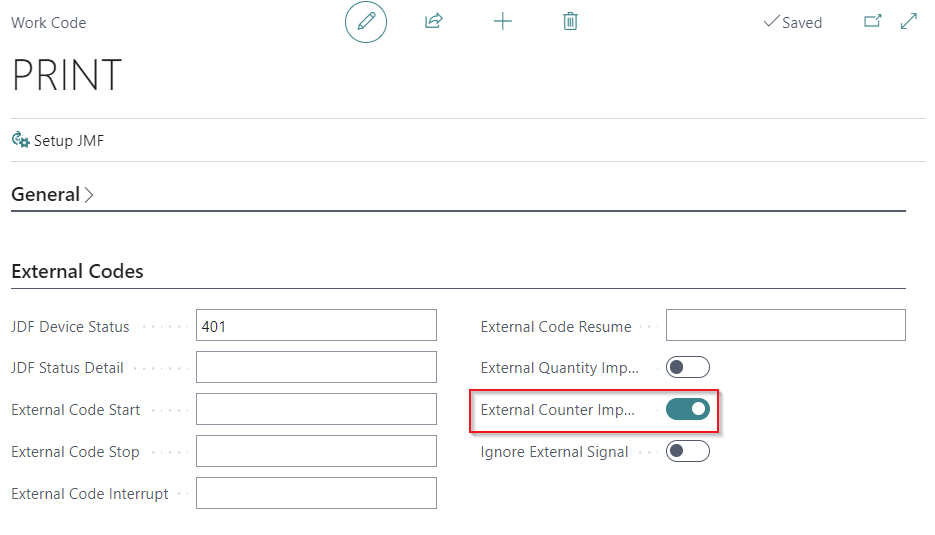The image size is (935, 535).
Task: Select the External Code Start field
Action: point(316,409)
